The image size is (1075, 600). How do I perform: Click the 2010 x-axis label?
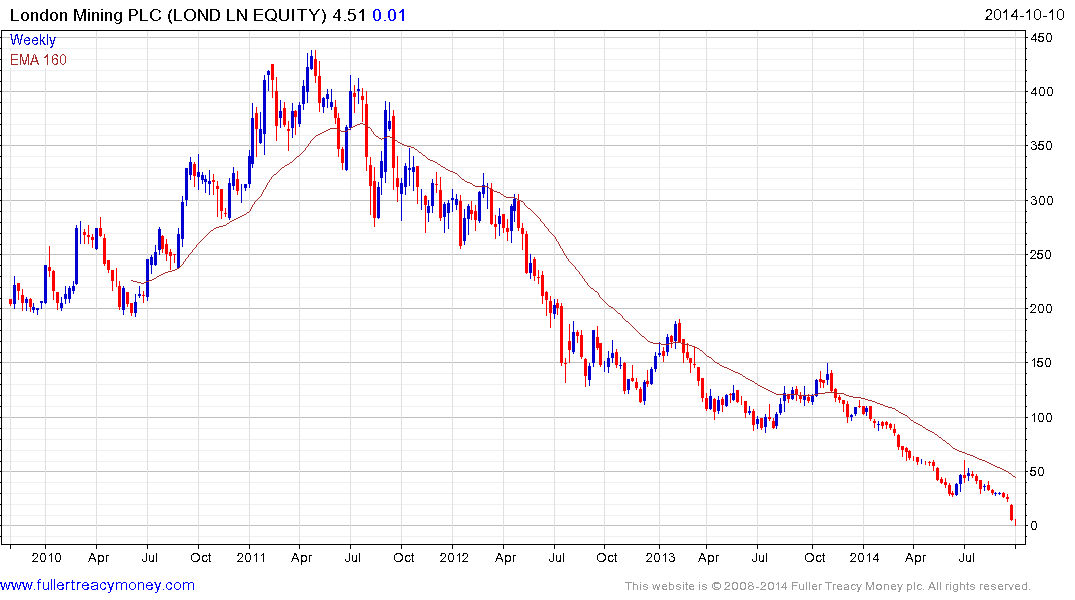pyautogui.click(x=46, y=557)
